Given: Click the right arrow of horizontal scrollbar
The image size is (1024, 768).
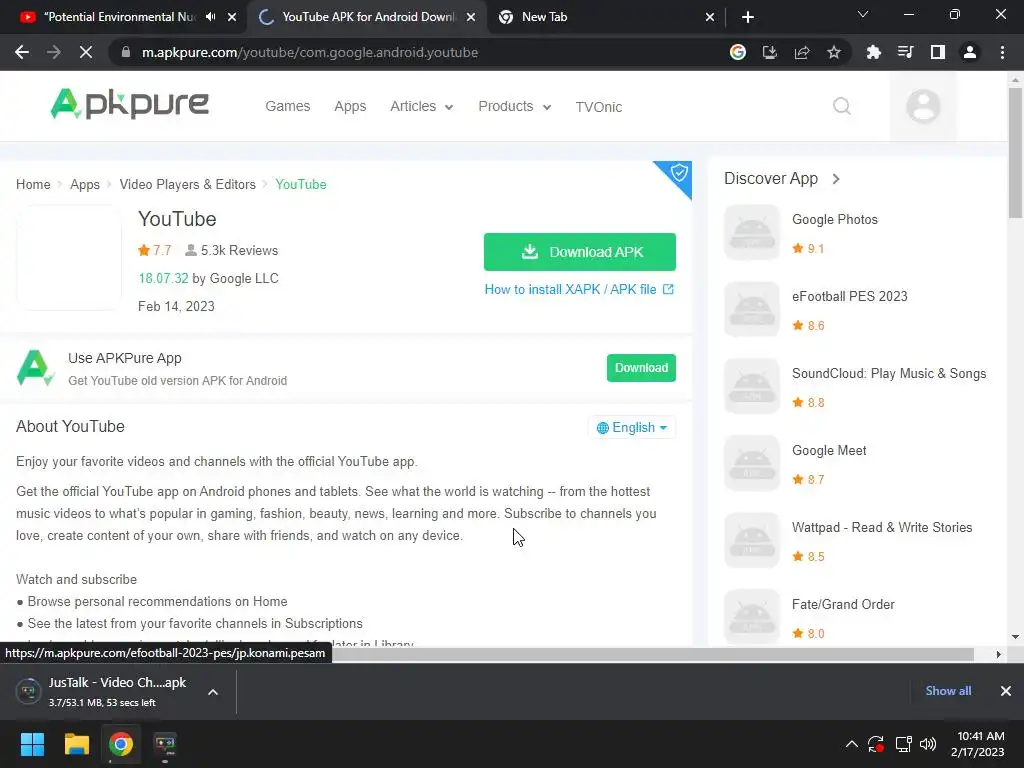Looking at the screenshot, I should (998, 654).
